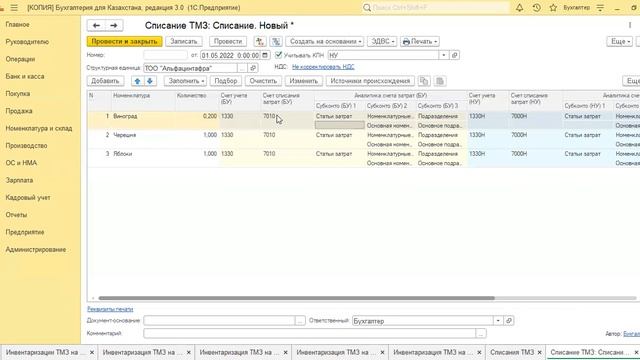640x360 pixels.
Task: Toggle the Учитывать КПН checkbox
Action: [x=279, y=55]
